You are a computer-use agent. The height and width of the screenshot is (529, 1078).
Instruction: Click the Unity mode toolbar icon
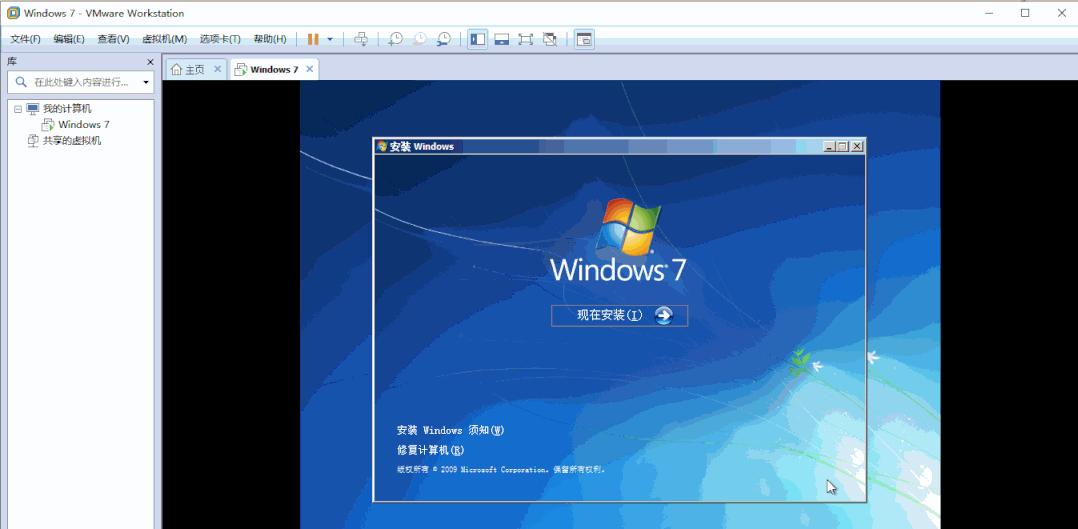pos(549,39)
